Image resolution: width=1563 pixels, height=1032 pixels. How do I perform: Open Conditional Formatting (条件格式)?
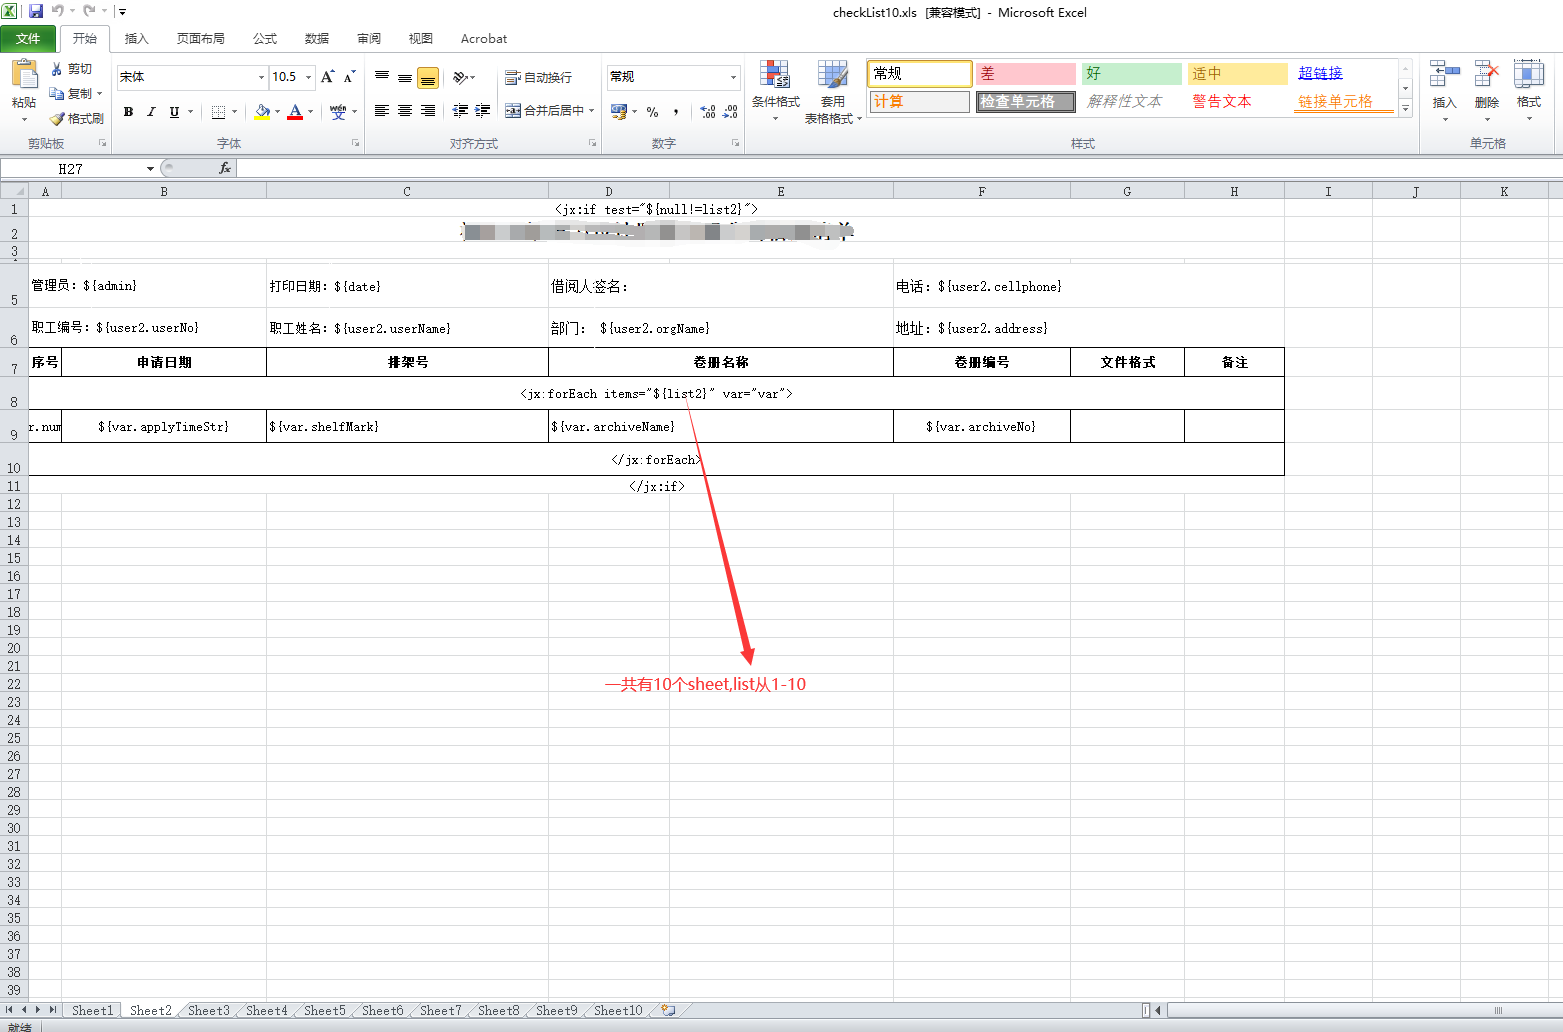point(776,91)
